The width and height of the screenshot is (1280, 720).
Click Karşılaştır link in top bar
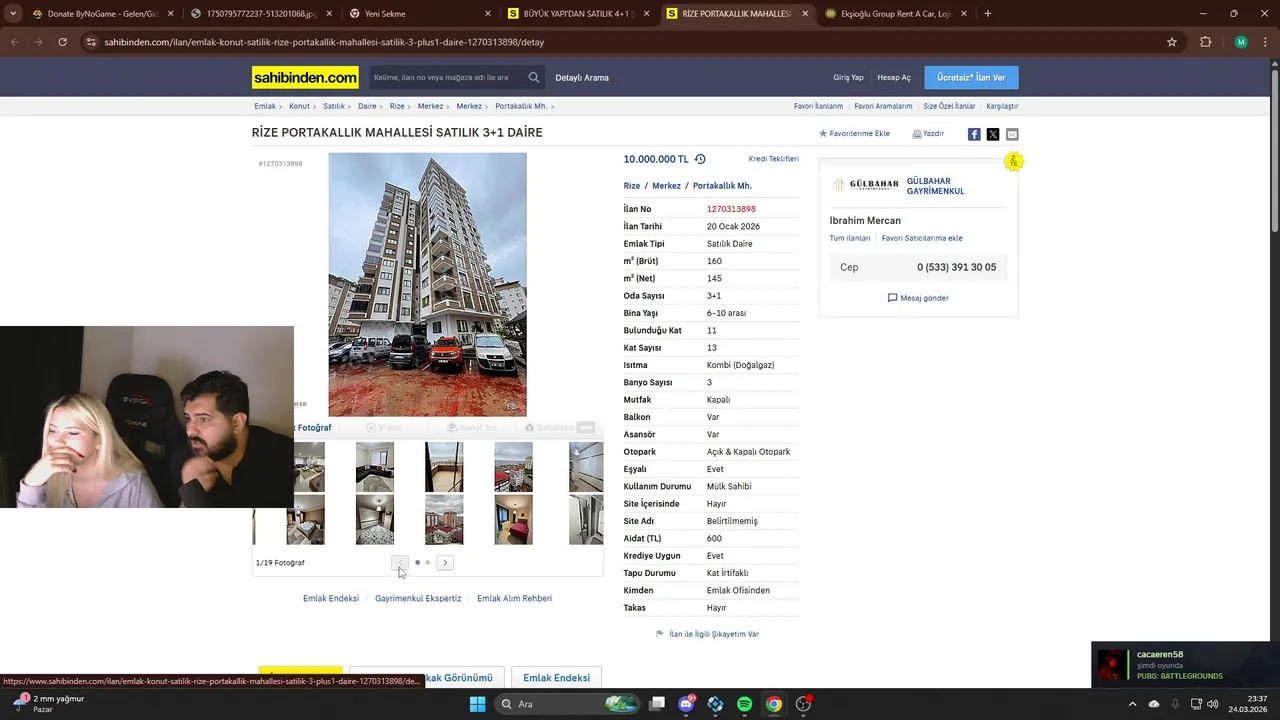point(1002,106)
